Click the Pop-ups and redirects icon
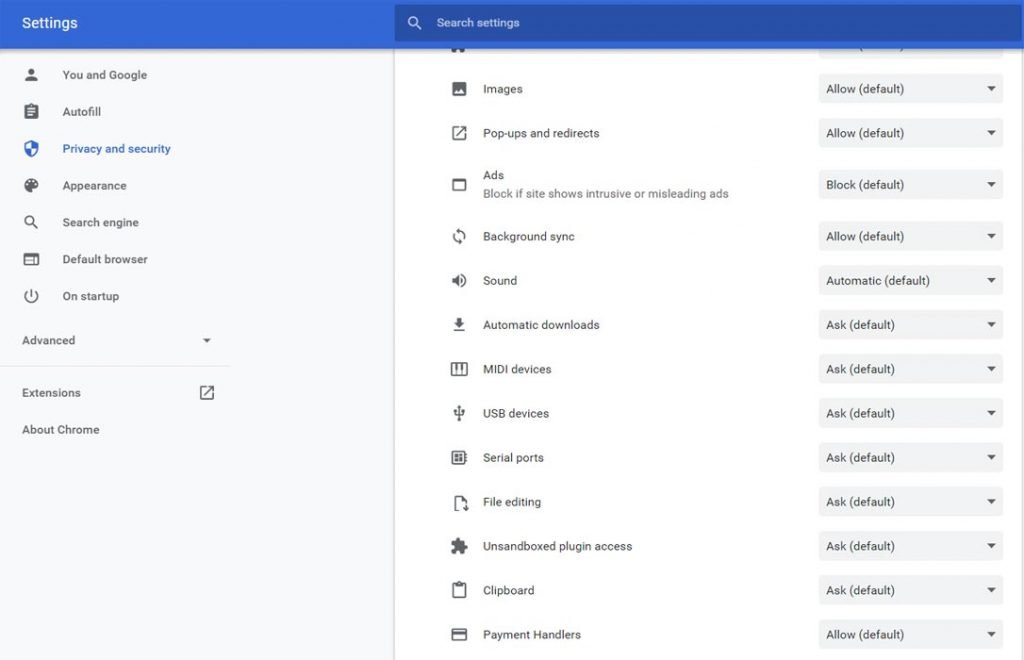Screen dimensions: 1024x660 [x=459, y=133]
